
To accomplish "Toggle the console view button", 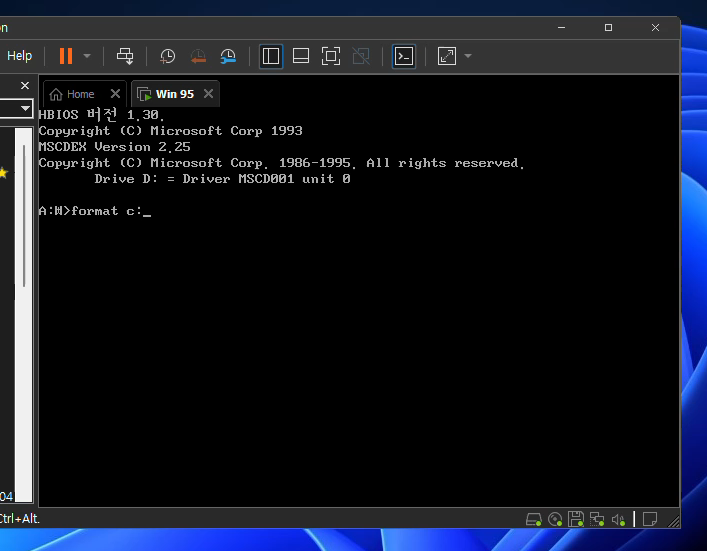I will pyautogui.click(x=404, y=56).
